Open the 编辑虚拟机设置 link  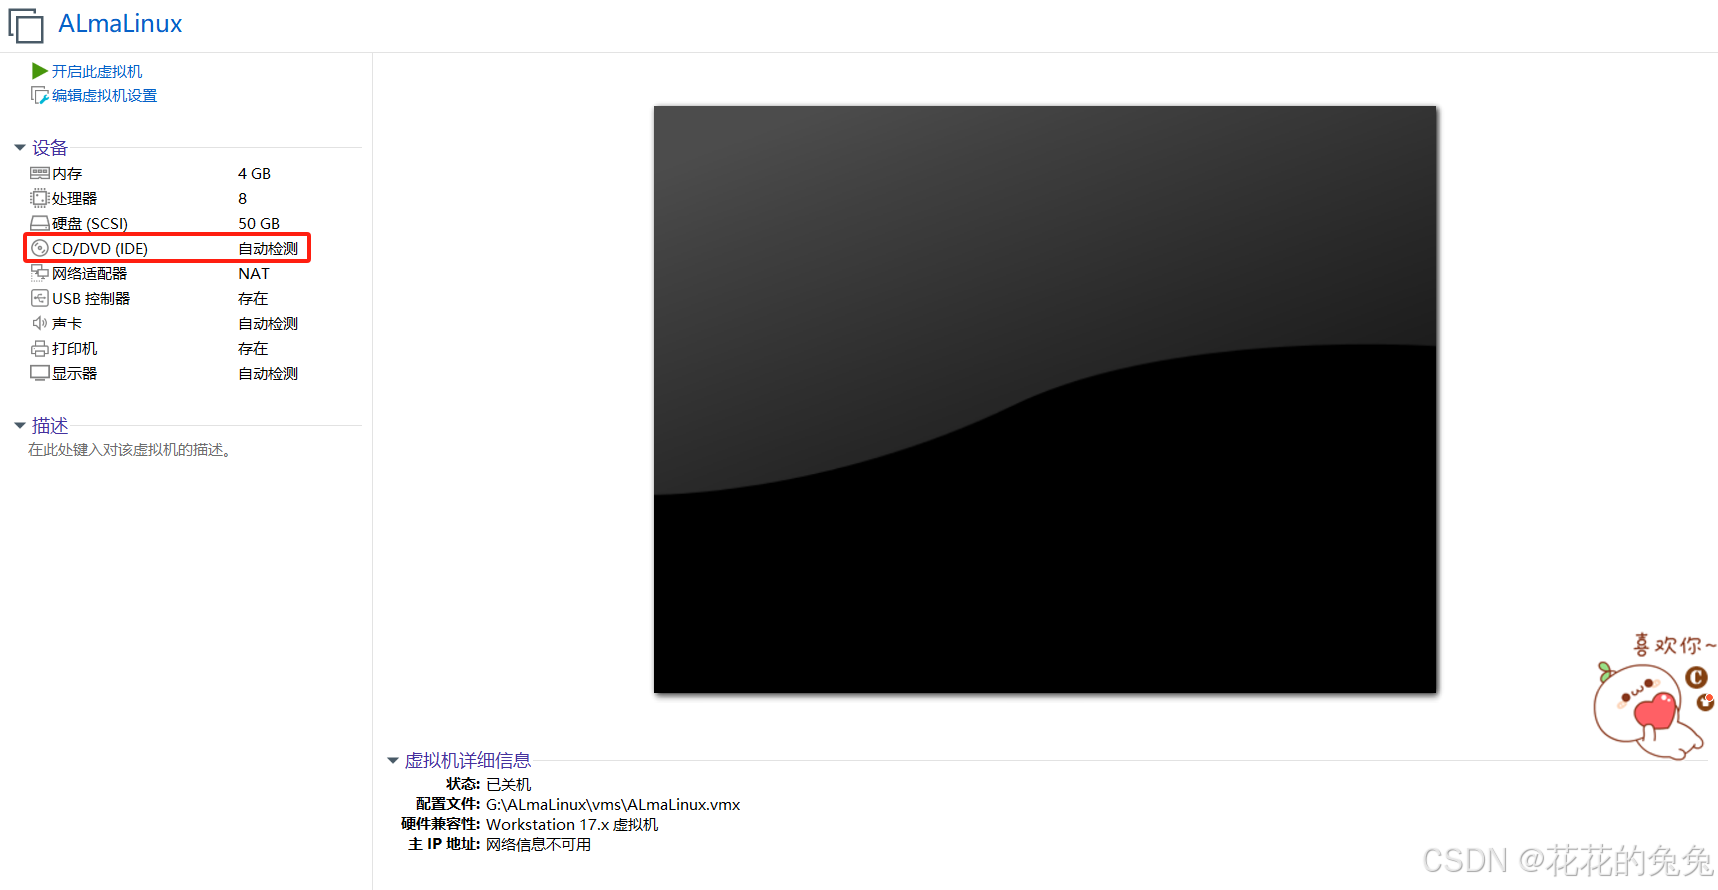coord(104,95)
